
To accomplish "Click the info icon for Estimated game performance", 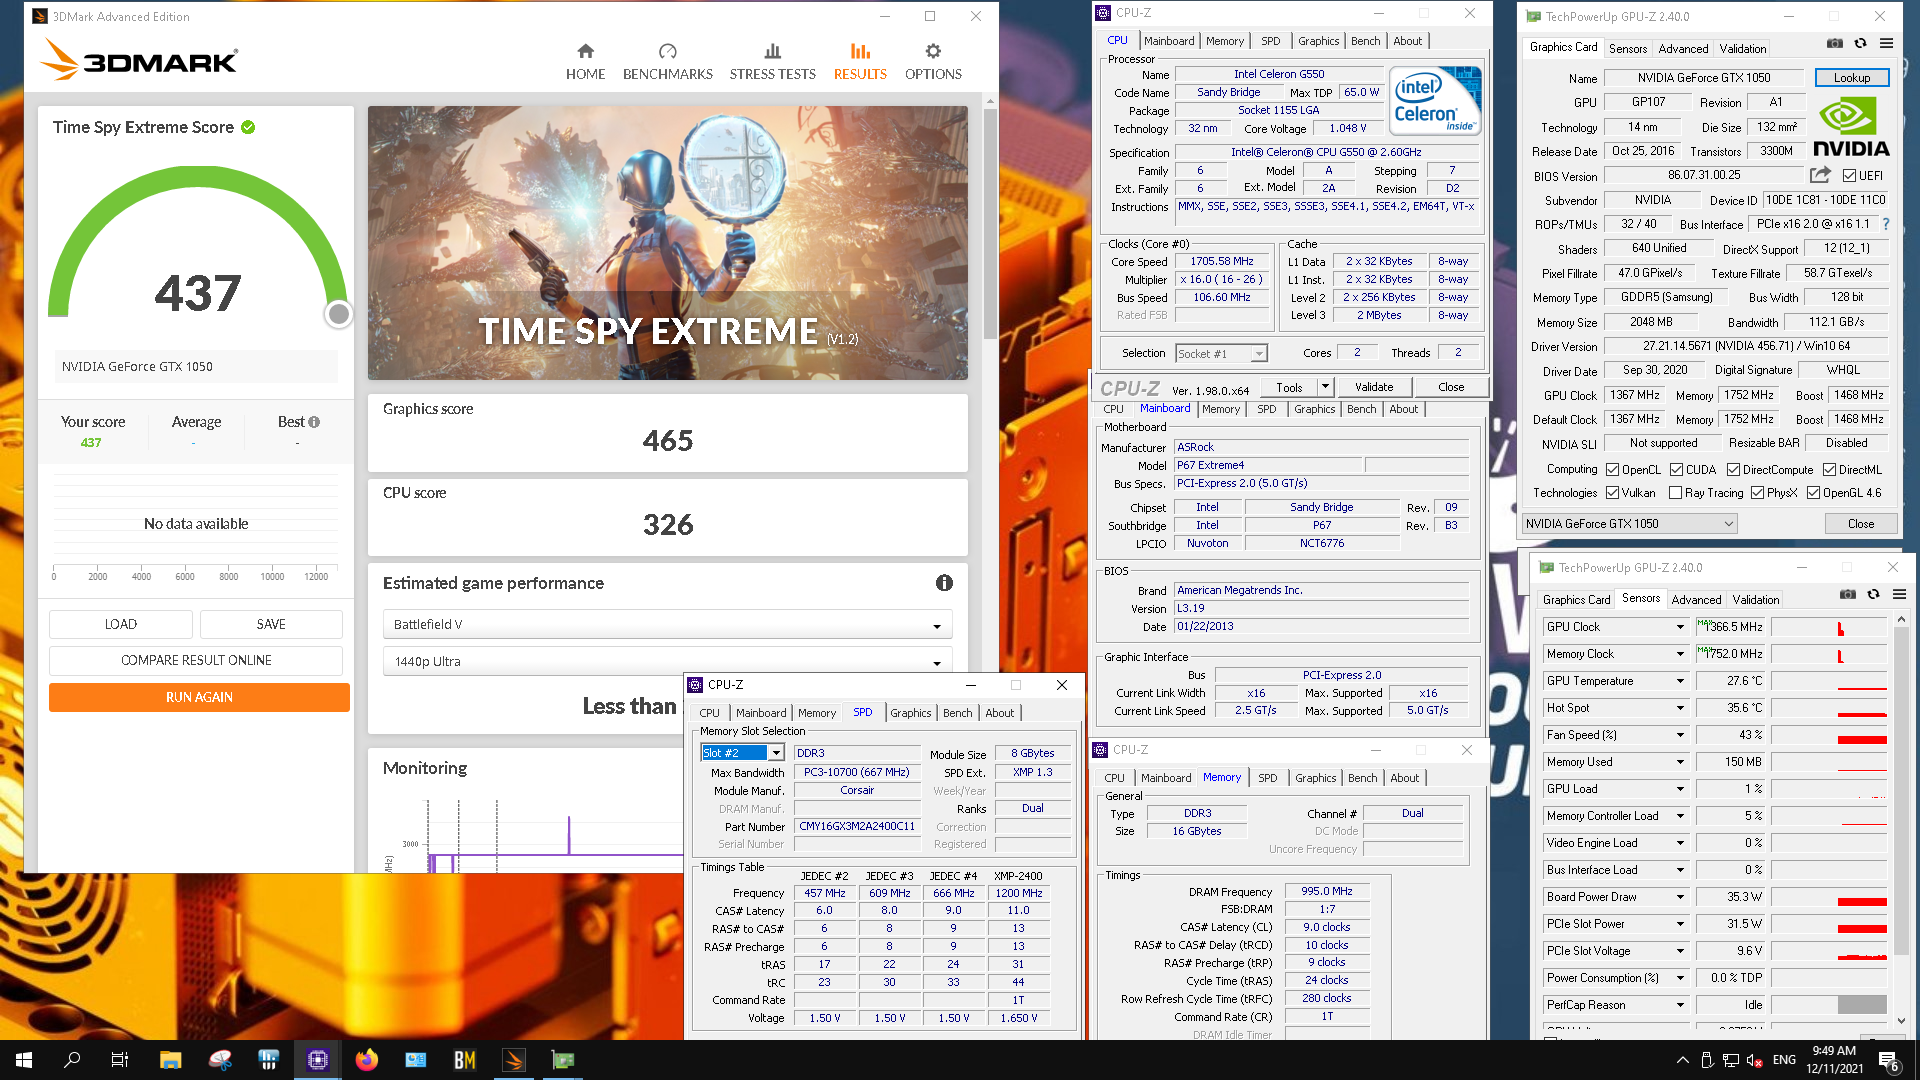I will 944,583.
